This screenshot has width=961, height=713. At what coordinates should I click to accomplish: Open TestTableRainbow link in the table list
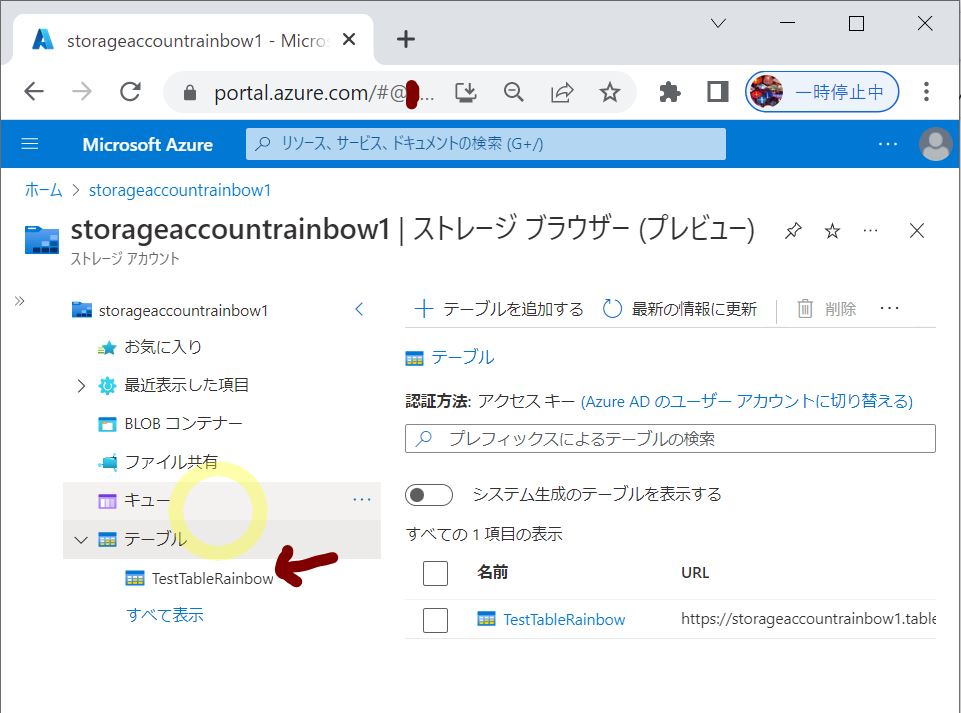coord(564,620)
